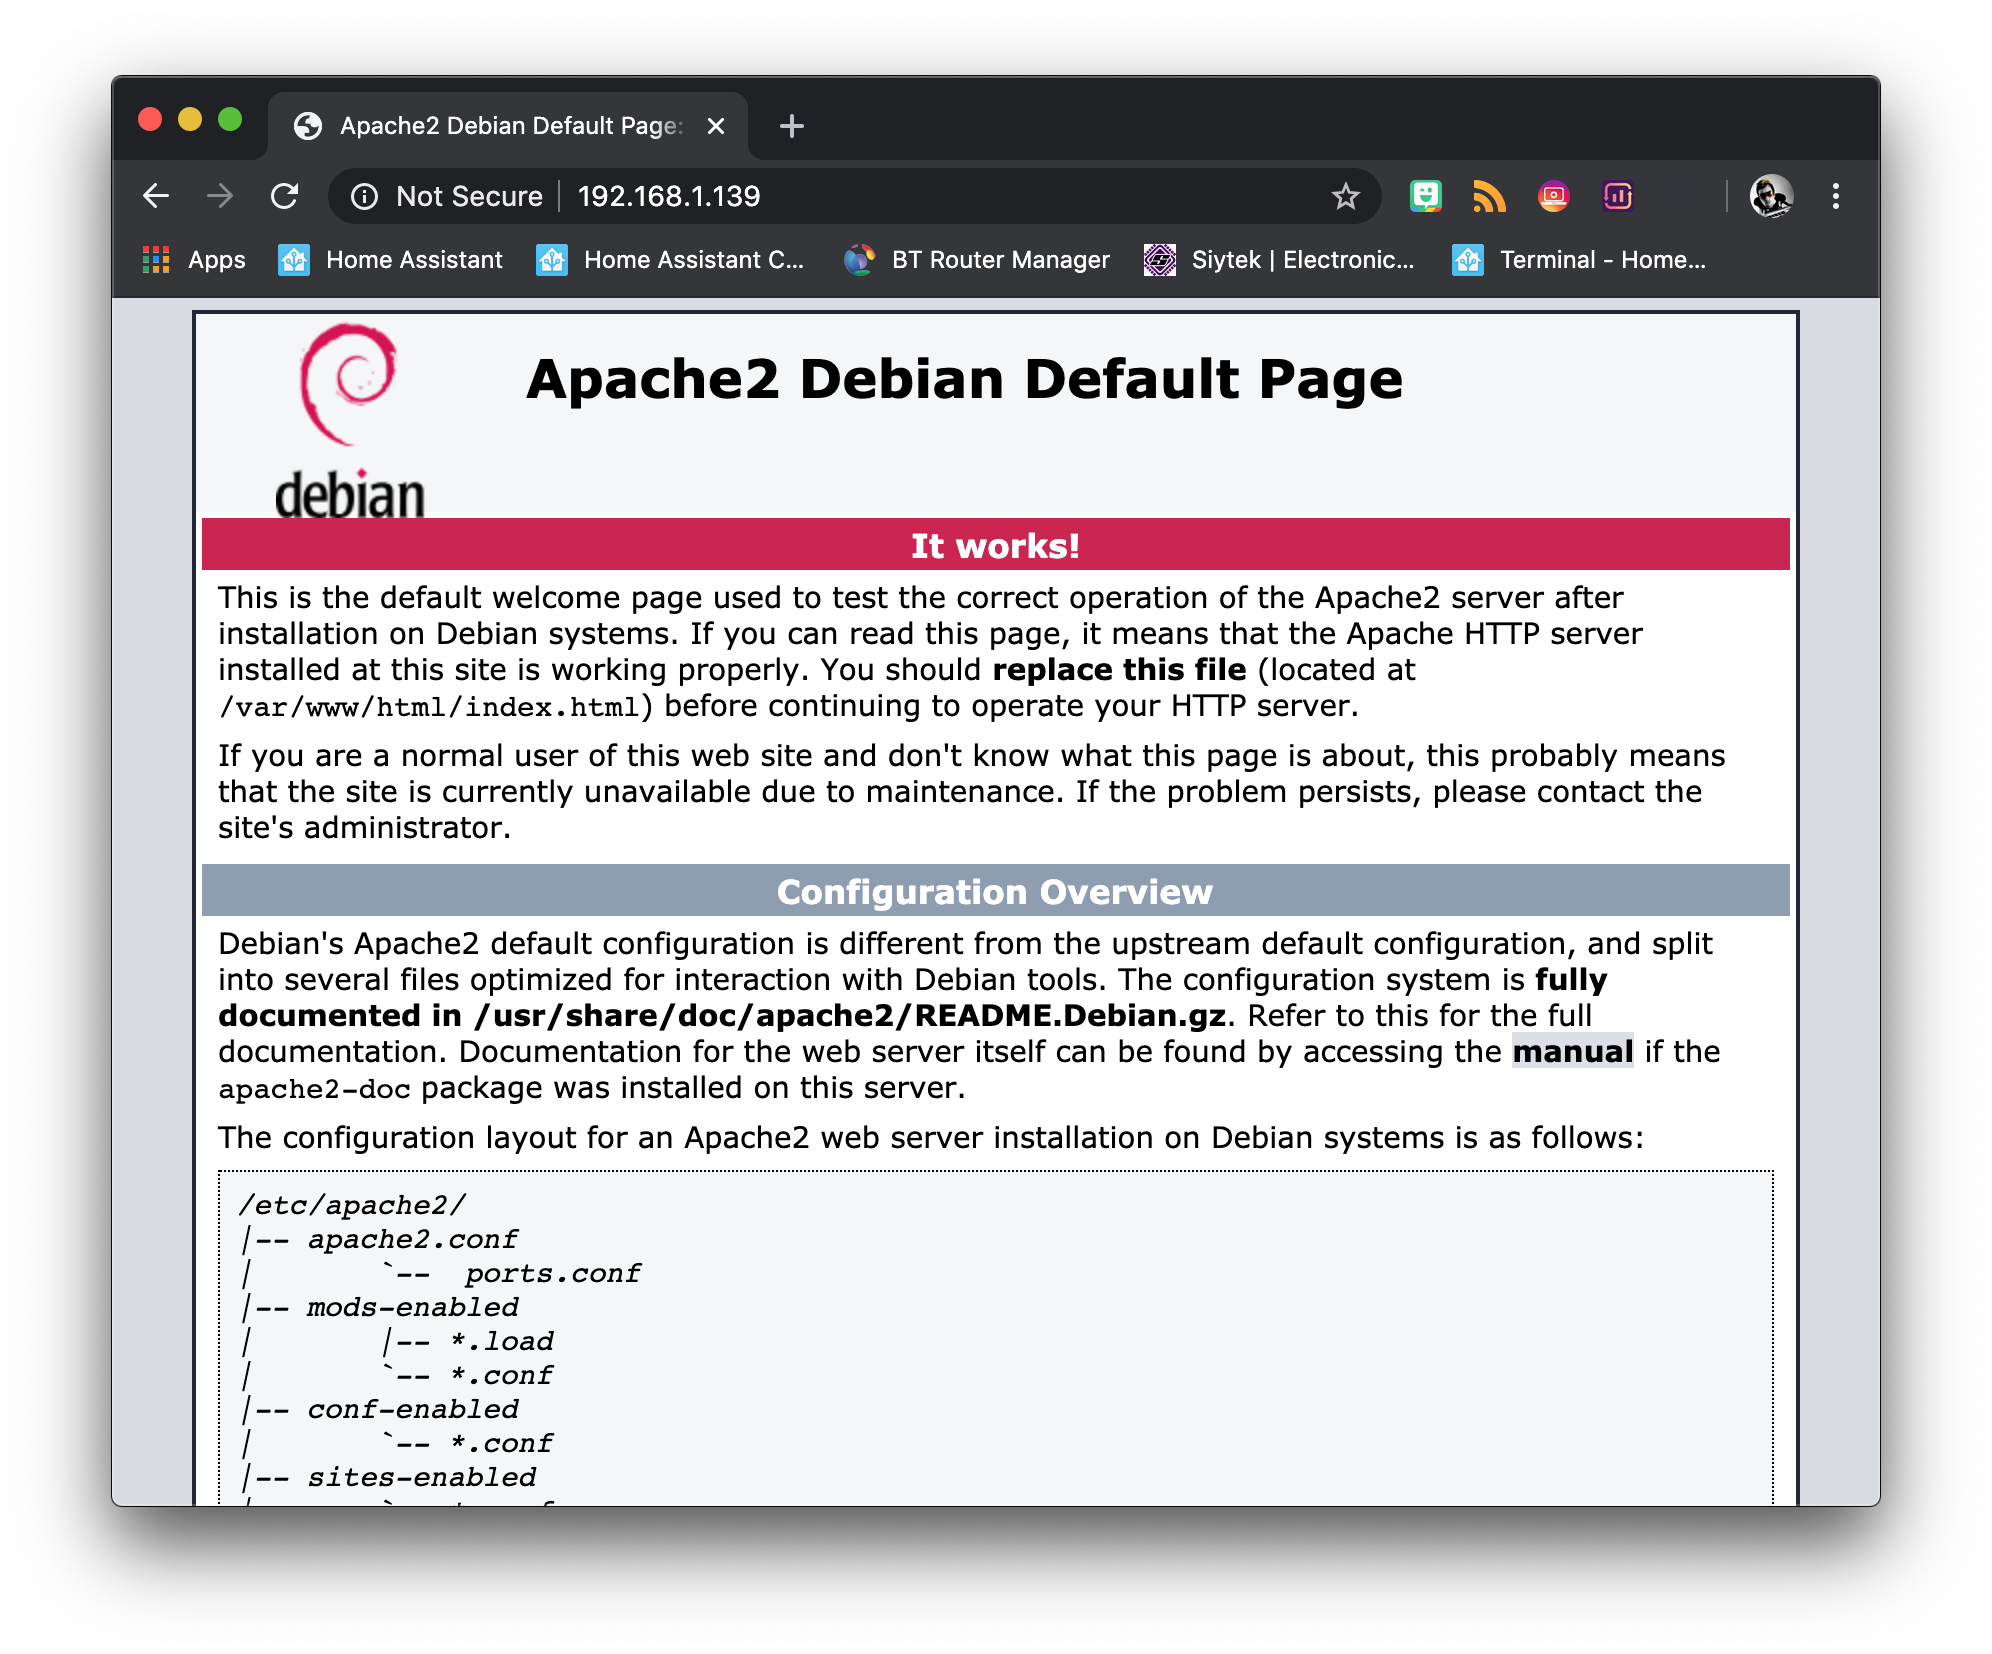Reload the current page
This screenshot has width=1992, height=1654.
(x=285, y=196)
